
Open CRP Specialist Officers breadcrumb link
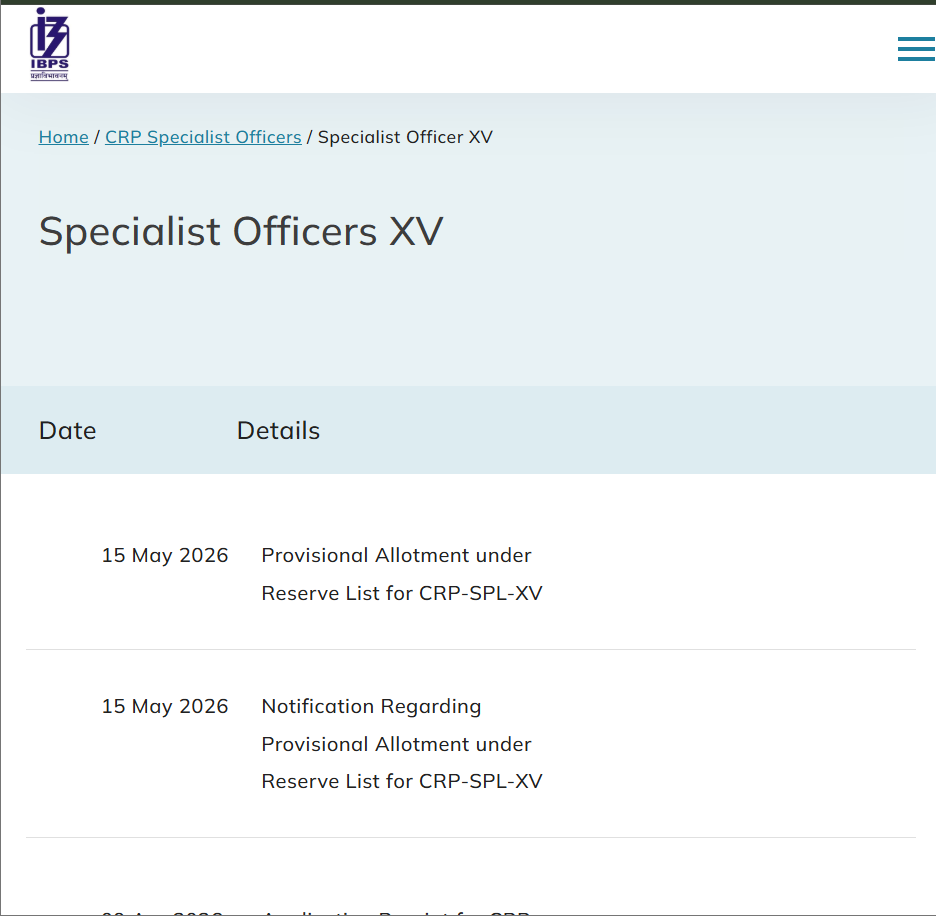(x=203, y=137)
